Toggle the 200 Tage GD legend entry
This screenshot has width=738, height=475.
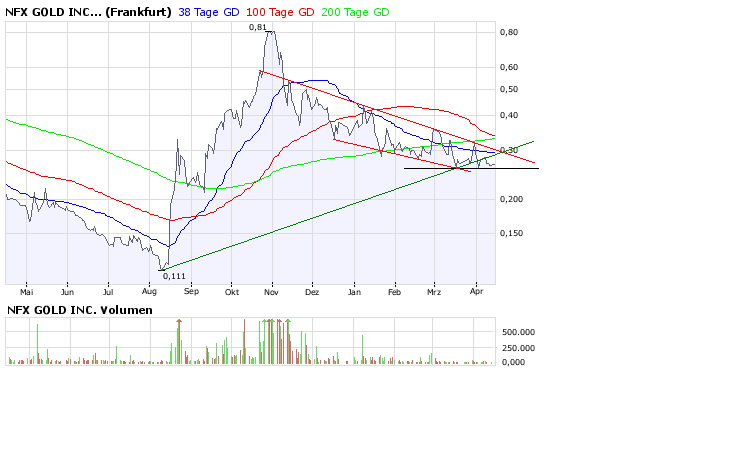(x=355, y=12)
